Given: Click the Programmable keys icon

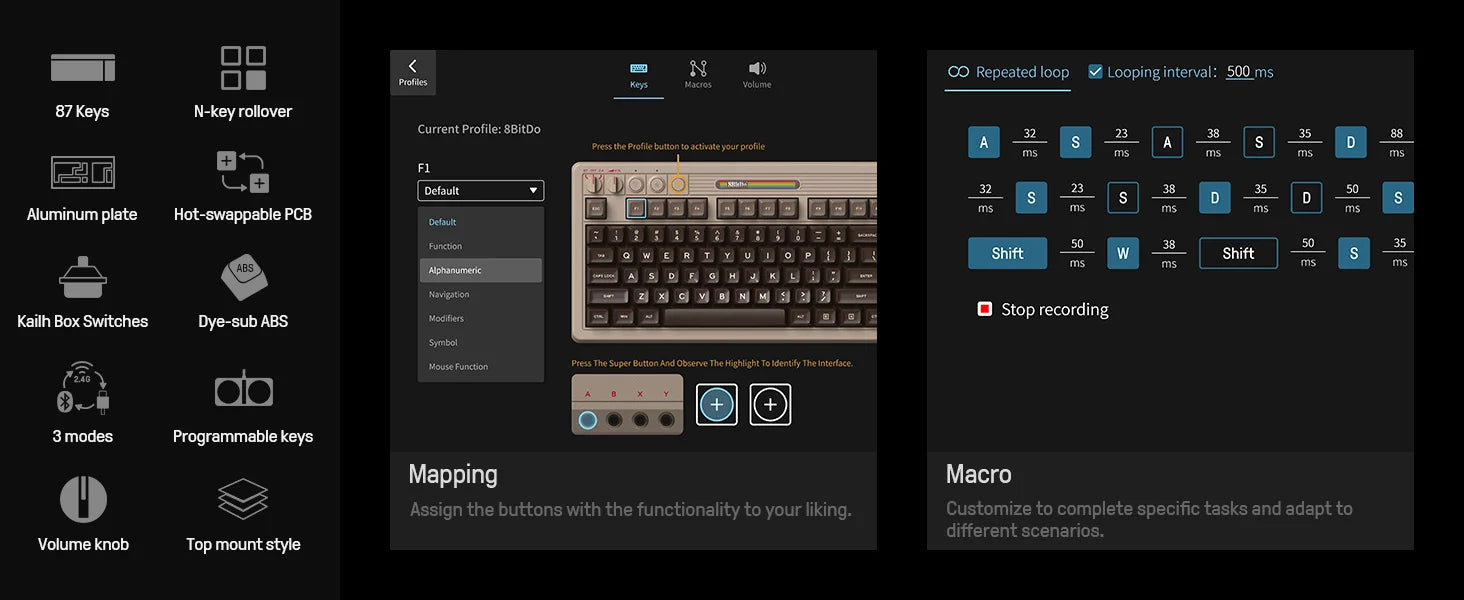Looking at the screenshot, I should click(x=242, y=390).
